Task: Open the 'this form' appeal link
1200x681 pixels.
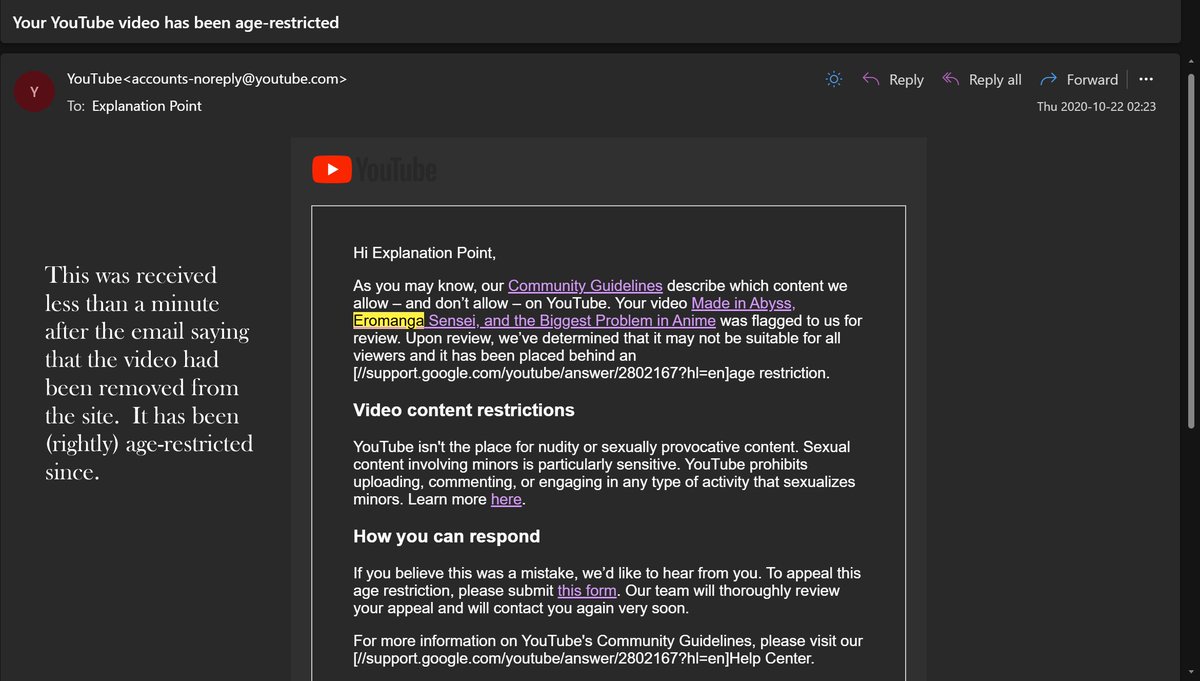Action: coord(587,590)
